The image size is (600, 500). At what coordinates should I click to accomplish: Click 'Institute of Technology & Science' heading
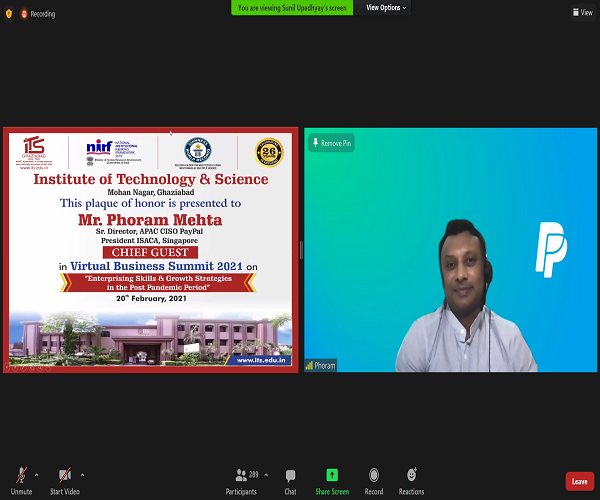151,179
